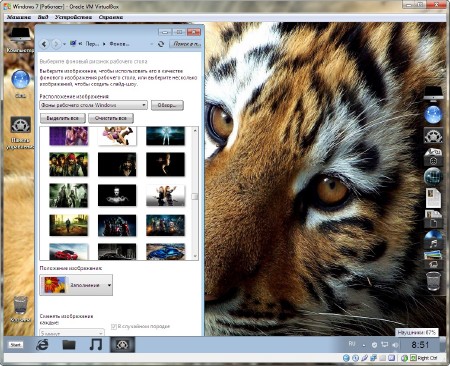
Task: Open the music note media player taskbar icon
Action: point(96,345)
